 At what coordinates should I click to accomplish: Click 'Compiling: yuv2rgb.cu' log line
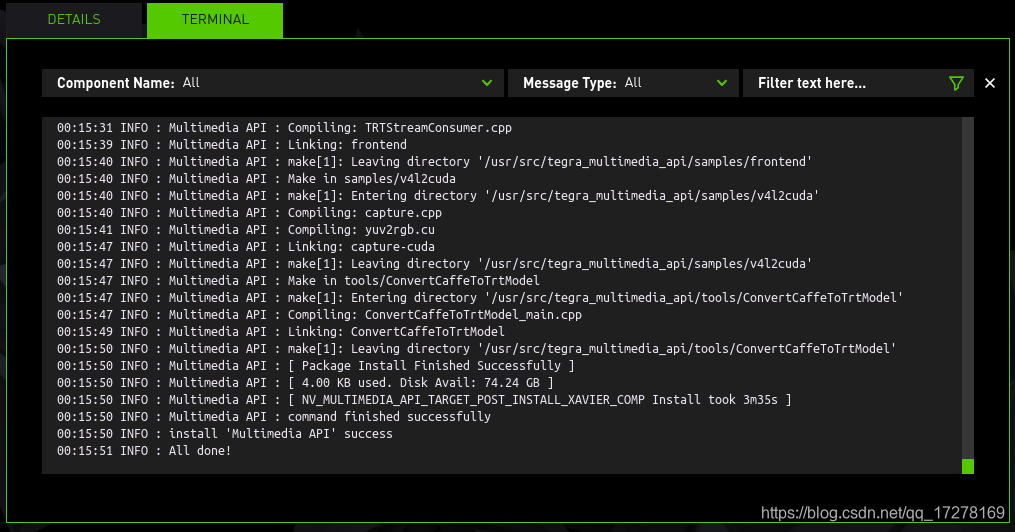(246, 230)
